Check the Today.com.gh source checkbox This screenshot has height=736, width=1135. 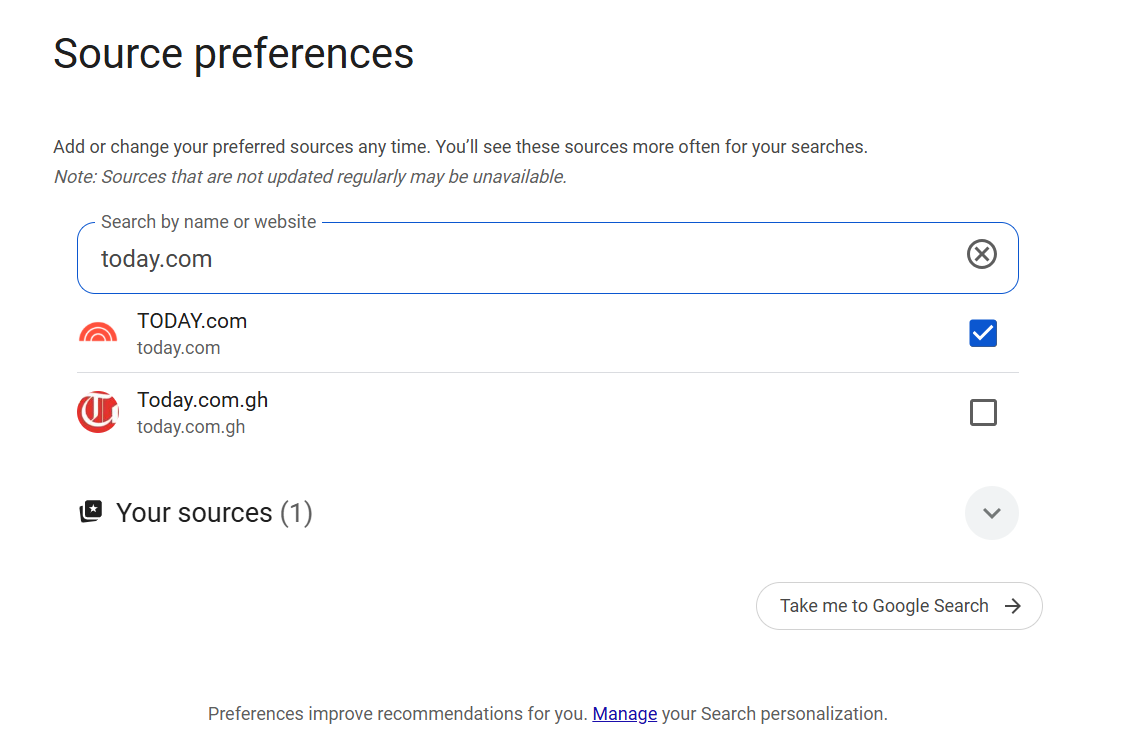[x=983, y=412]
